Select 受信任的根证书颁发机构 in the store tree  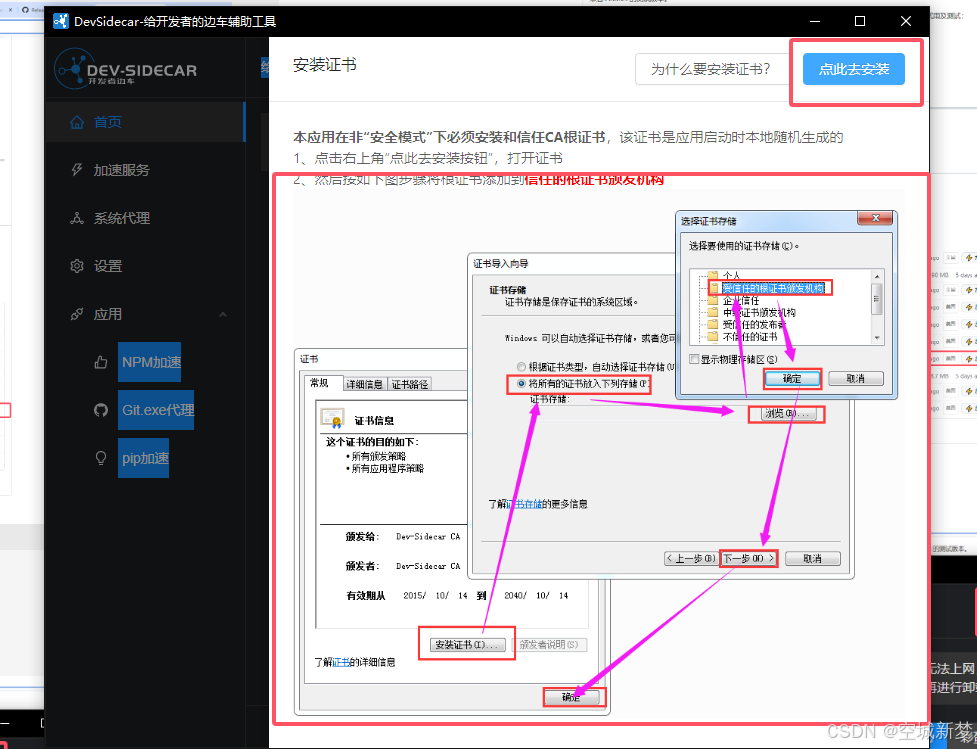[773, 288]
